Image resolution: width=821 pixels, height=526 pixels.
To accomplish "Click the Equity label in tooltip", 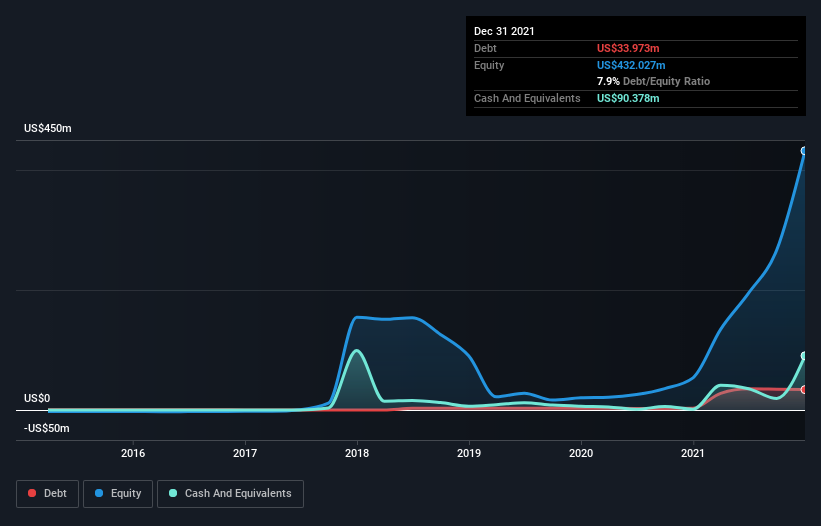I will (x=489, y=65).
